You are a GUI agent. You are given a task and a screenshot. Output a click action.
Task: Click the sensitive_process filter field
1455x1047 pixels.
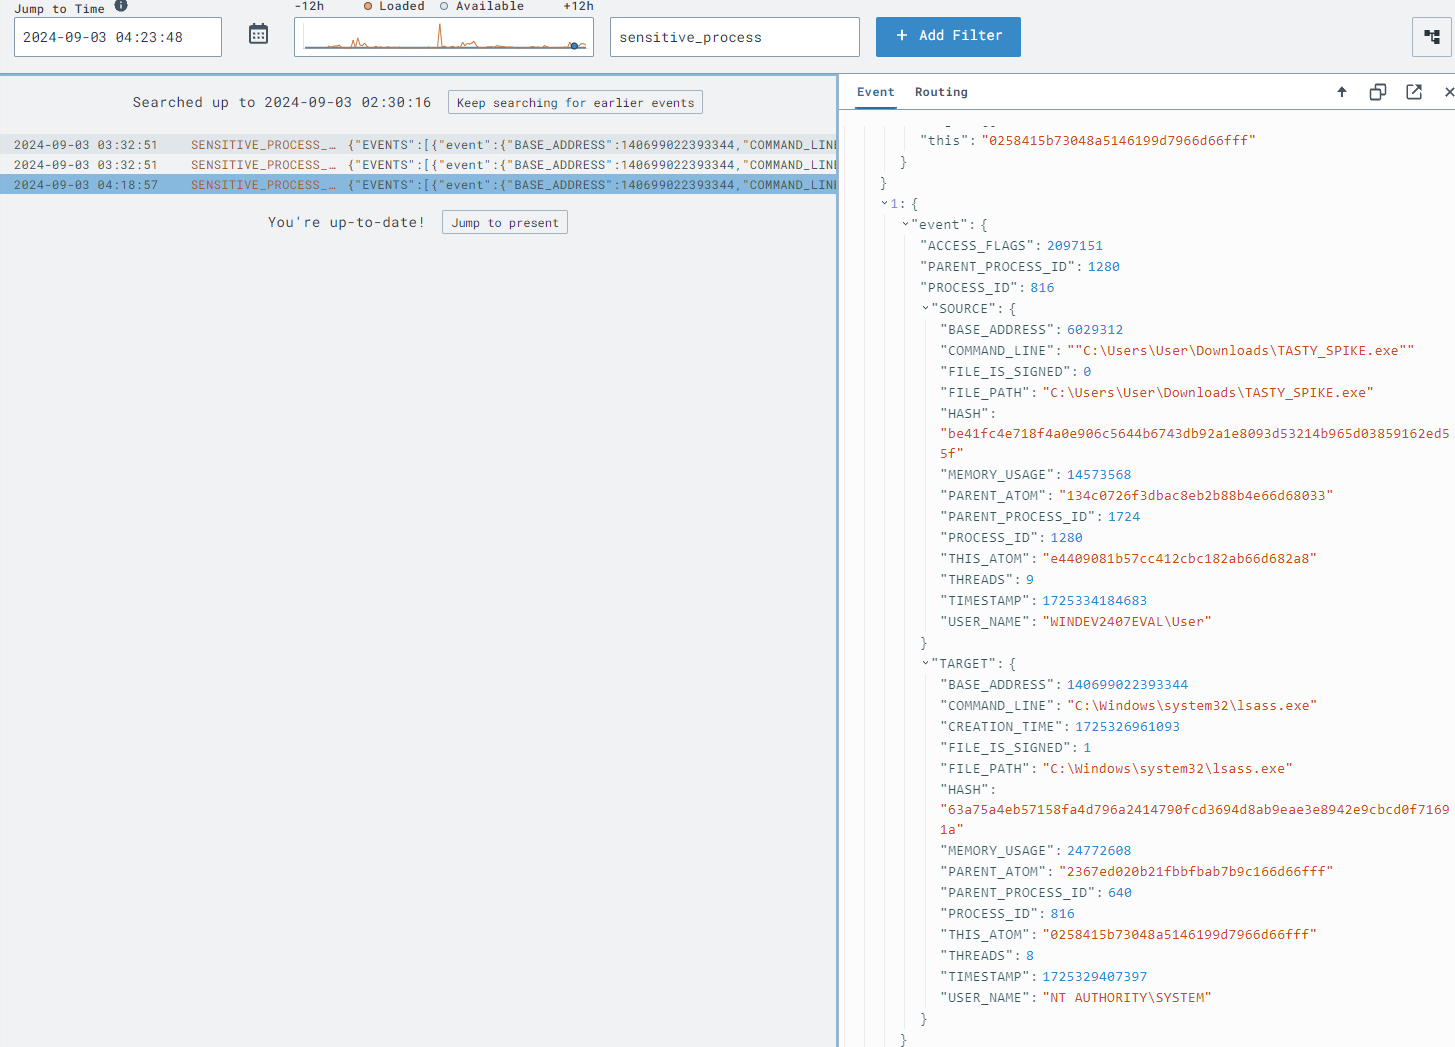(x=735, y=37)
